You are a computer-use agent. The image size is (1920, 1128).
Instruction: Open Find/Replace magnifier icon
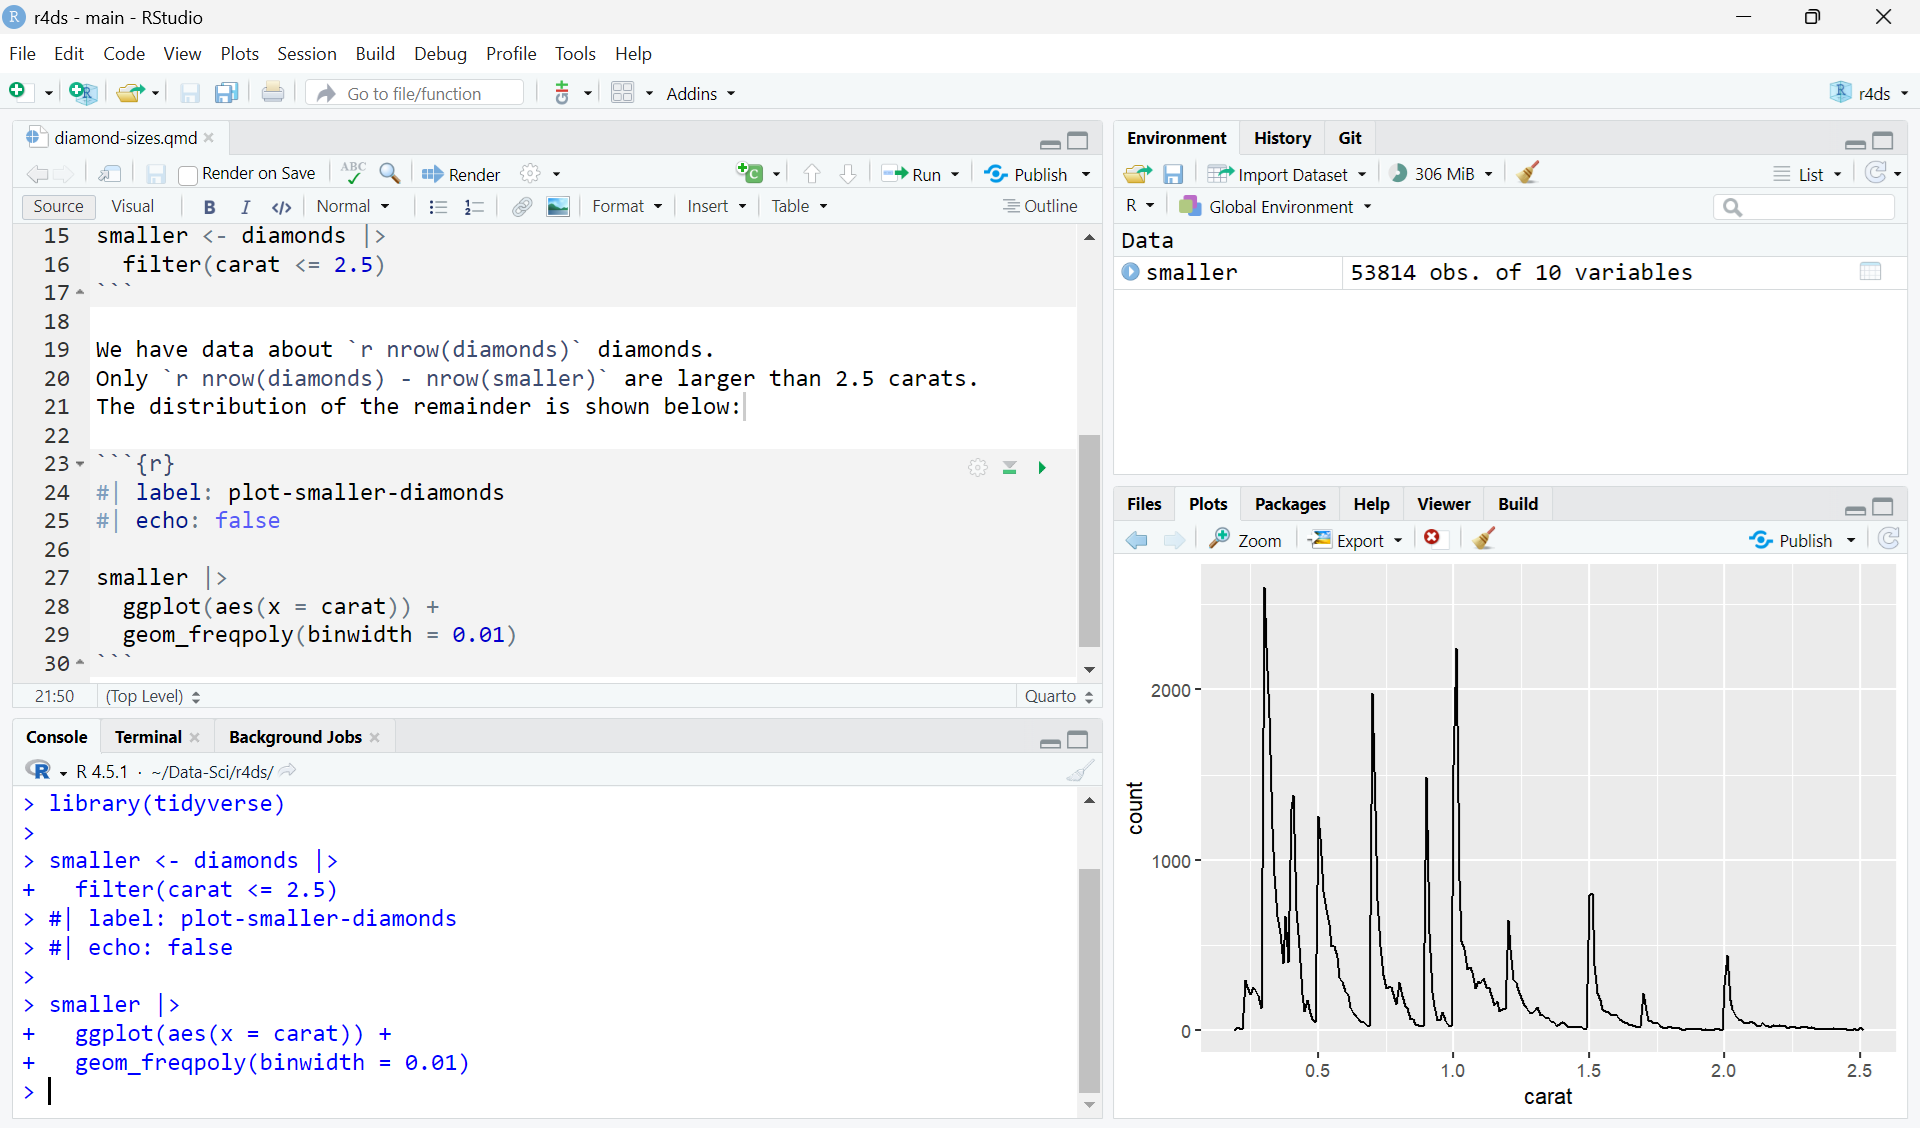[390, 173]
